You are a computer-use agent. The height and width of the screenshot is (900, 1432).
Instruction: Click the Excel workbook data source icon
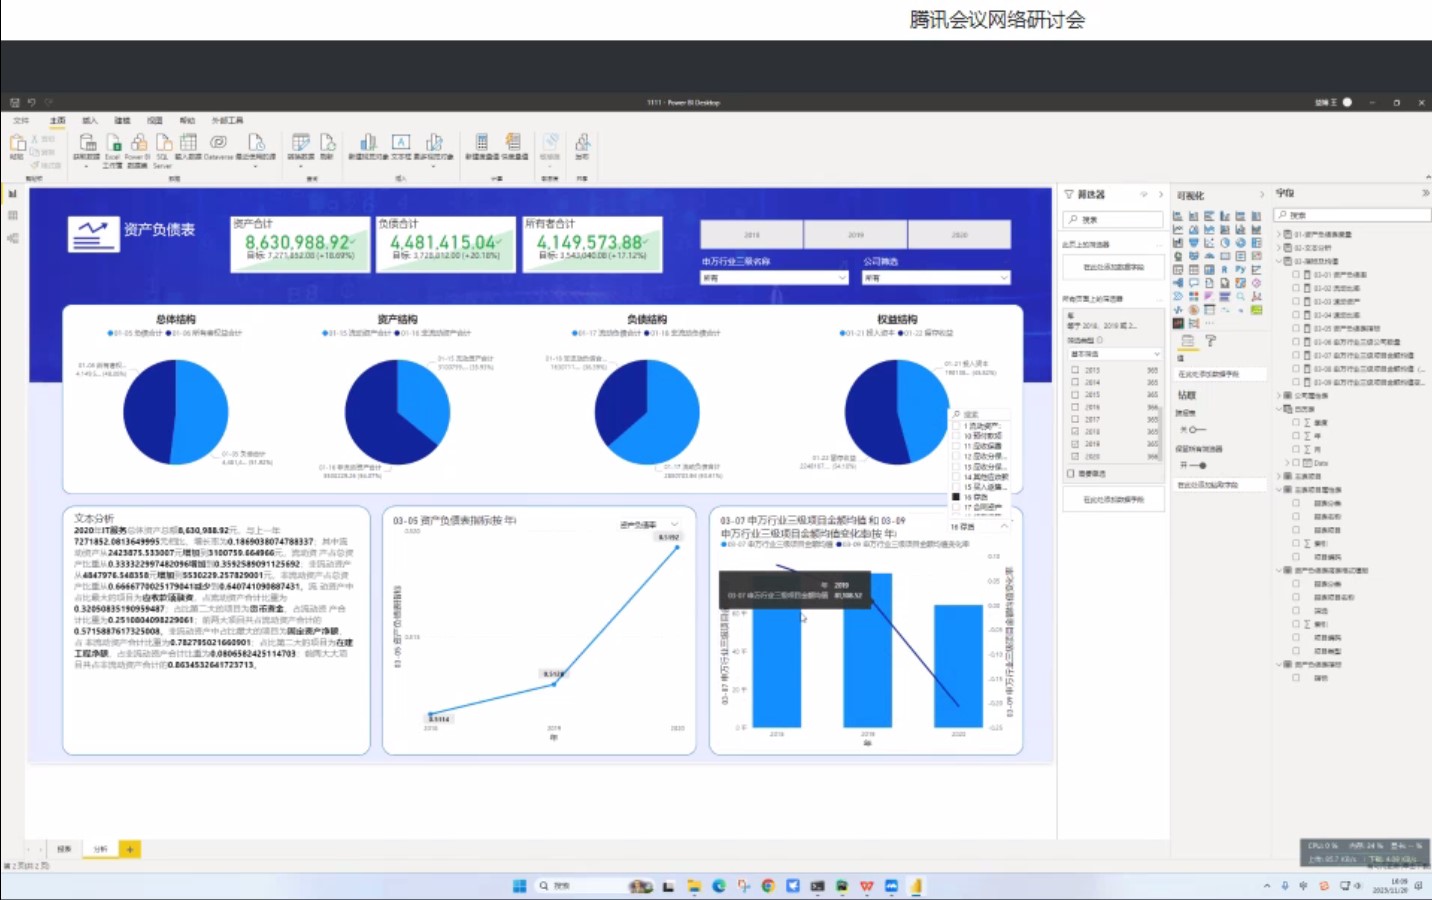tap(113, 144)
